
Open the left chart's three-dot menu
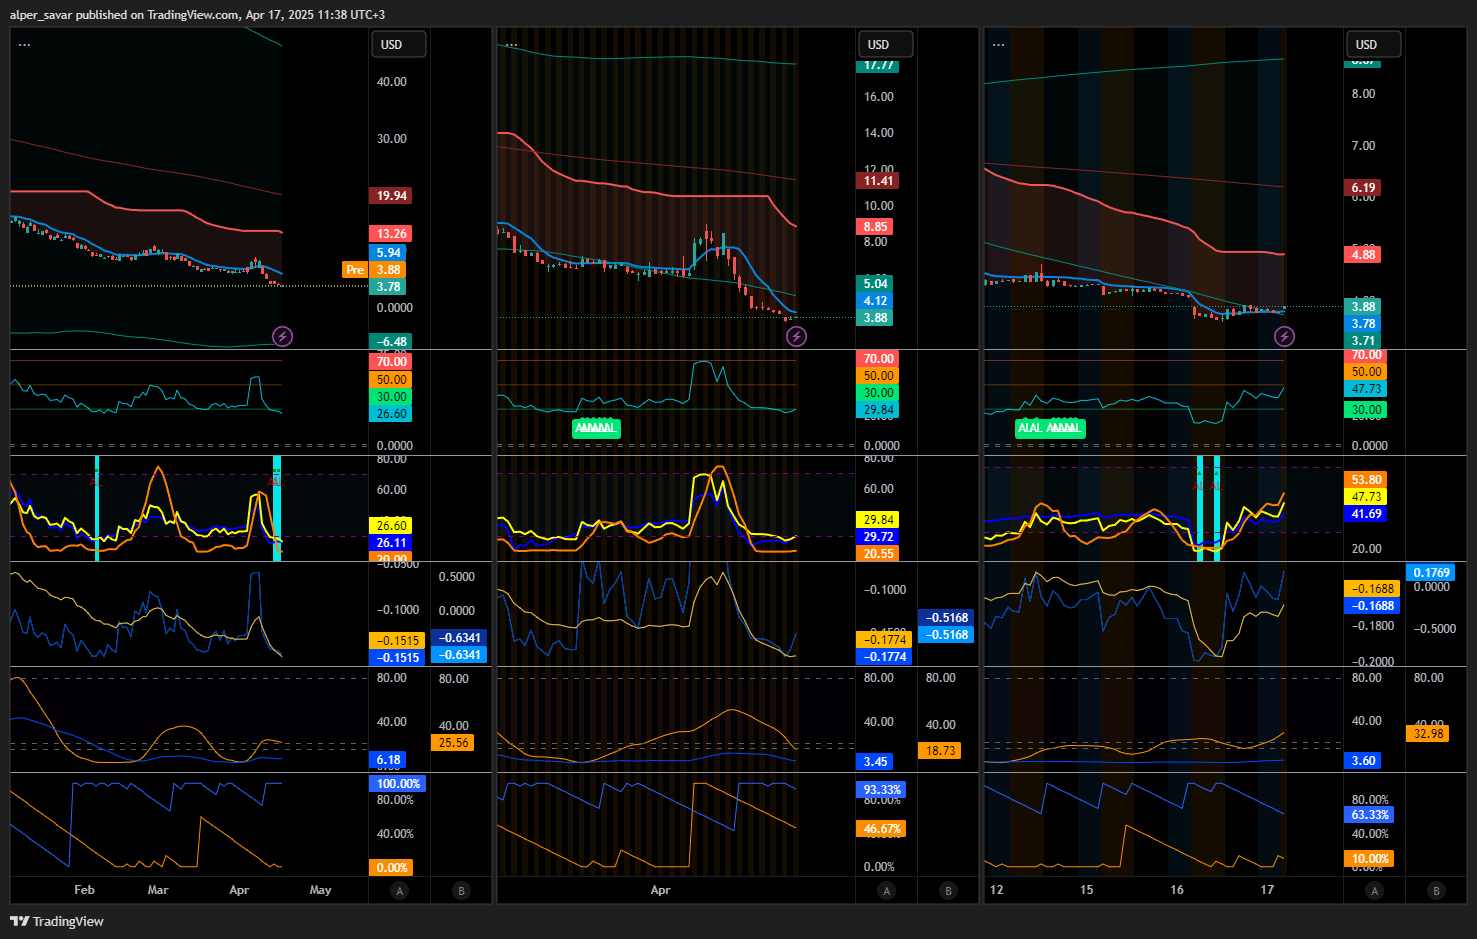click(x=24, y=45)
